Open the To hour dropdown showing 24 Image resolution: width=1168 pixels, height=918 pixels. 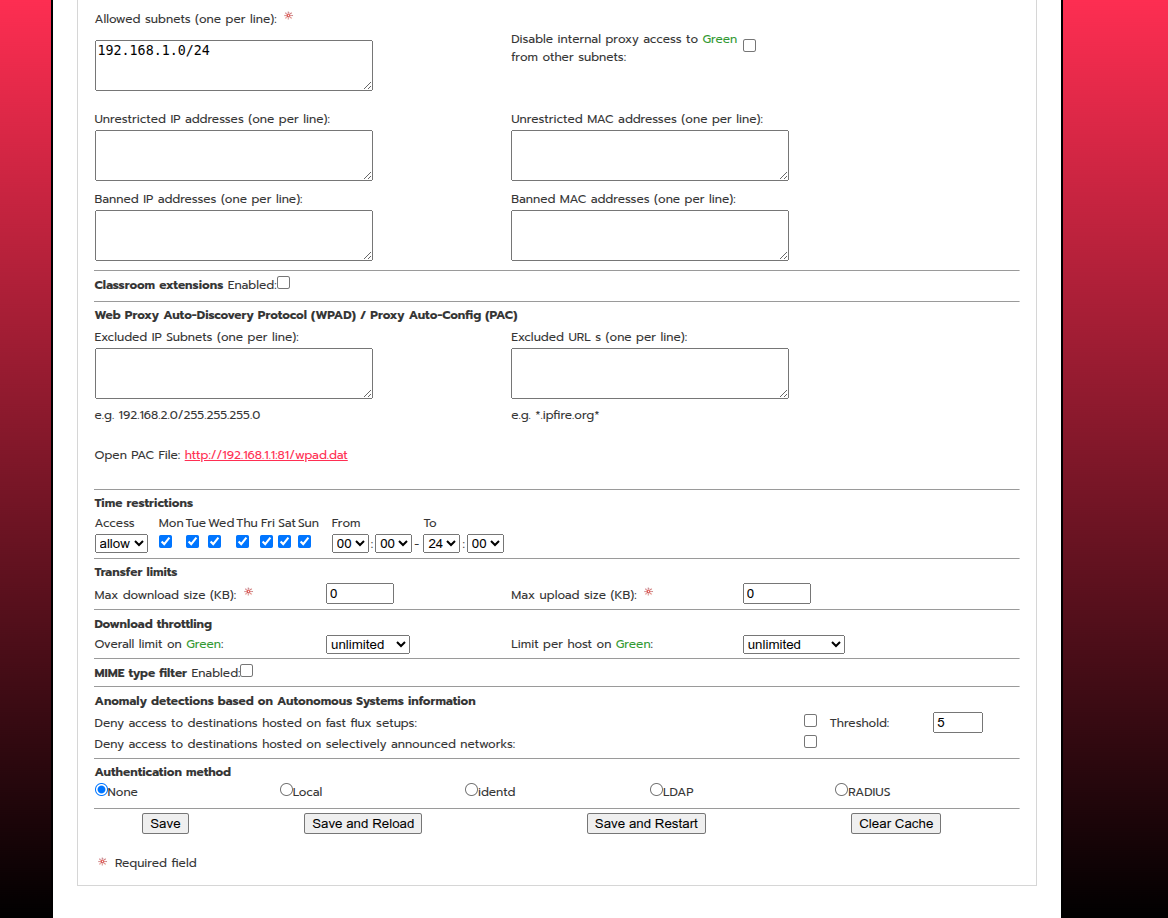click(x=441, y=544)
